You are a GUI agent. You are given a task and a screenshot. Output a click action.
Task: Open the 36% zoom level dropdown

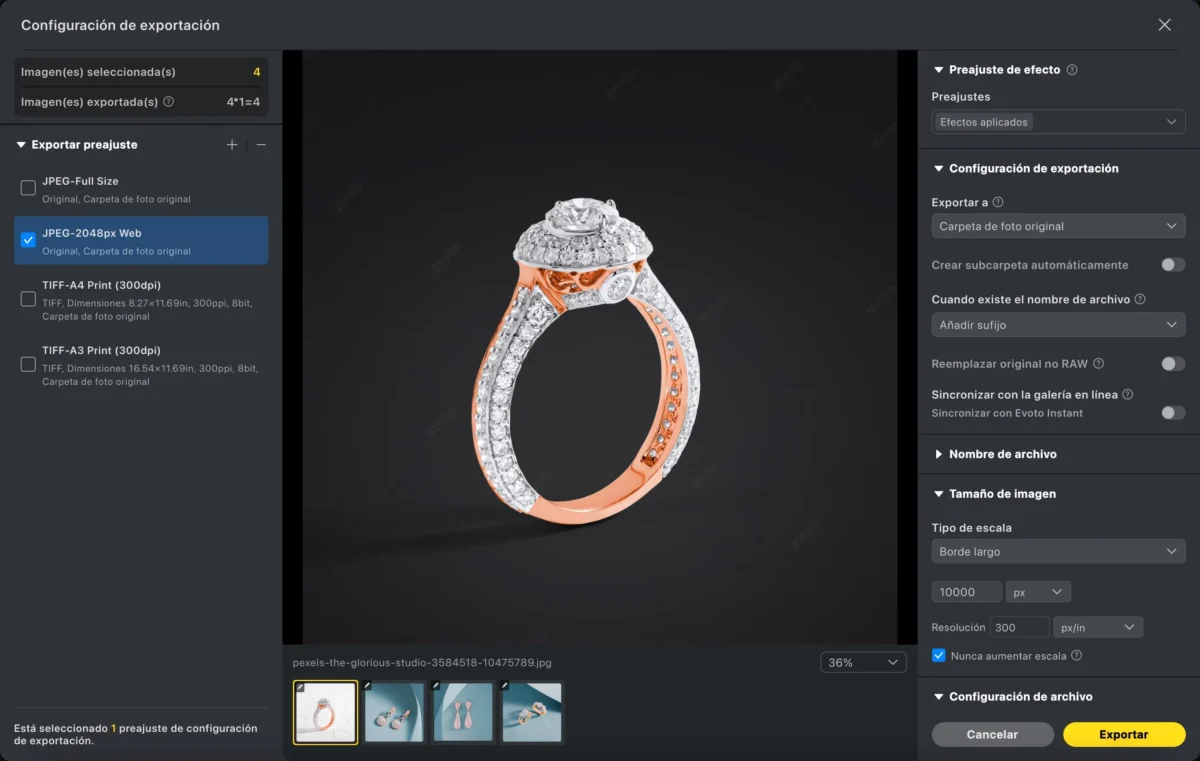pyautogui.click(x=863, y=662)
